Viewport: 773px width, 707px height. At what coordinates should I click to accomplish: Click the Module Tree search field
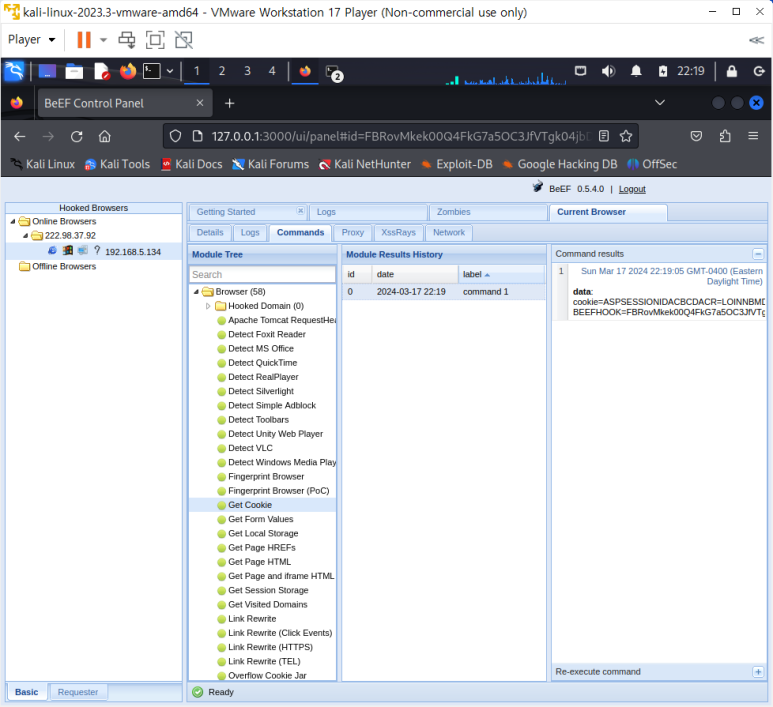coord(262,275)
